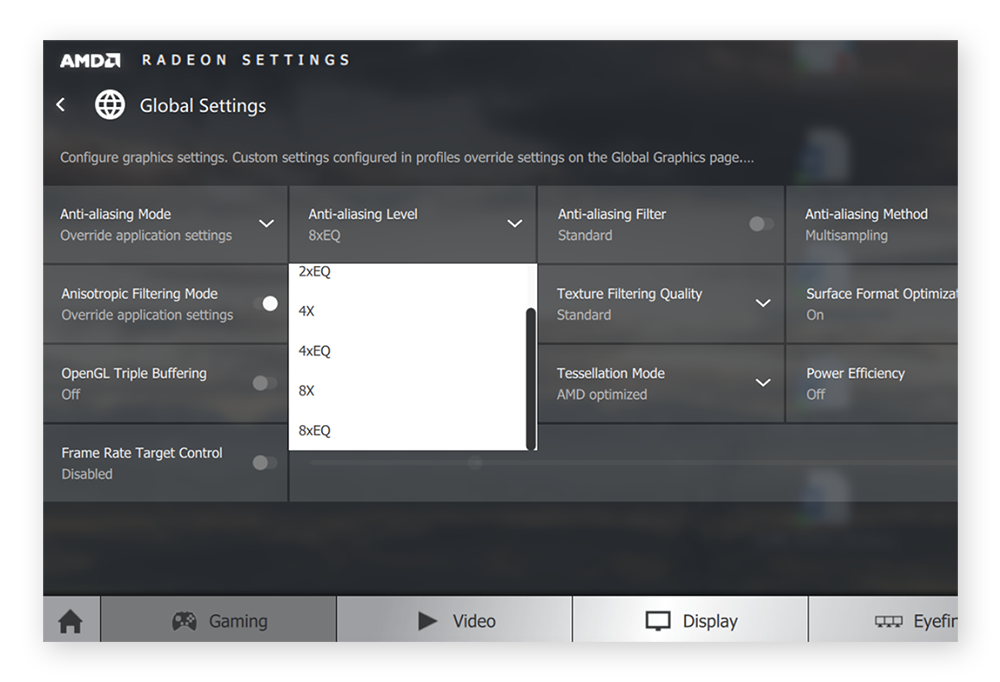
Task: Switch to the Gaming tab
Action: (219, 619)
